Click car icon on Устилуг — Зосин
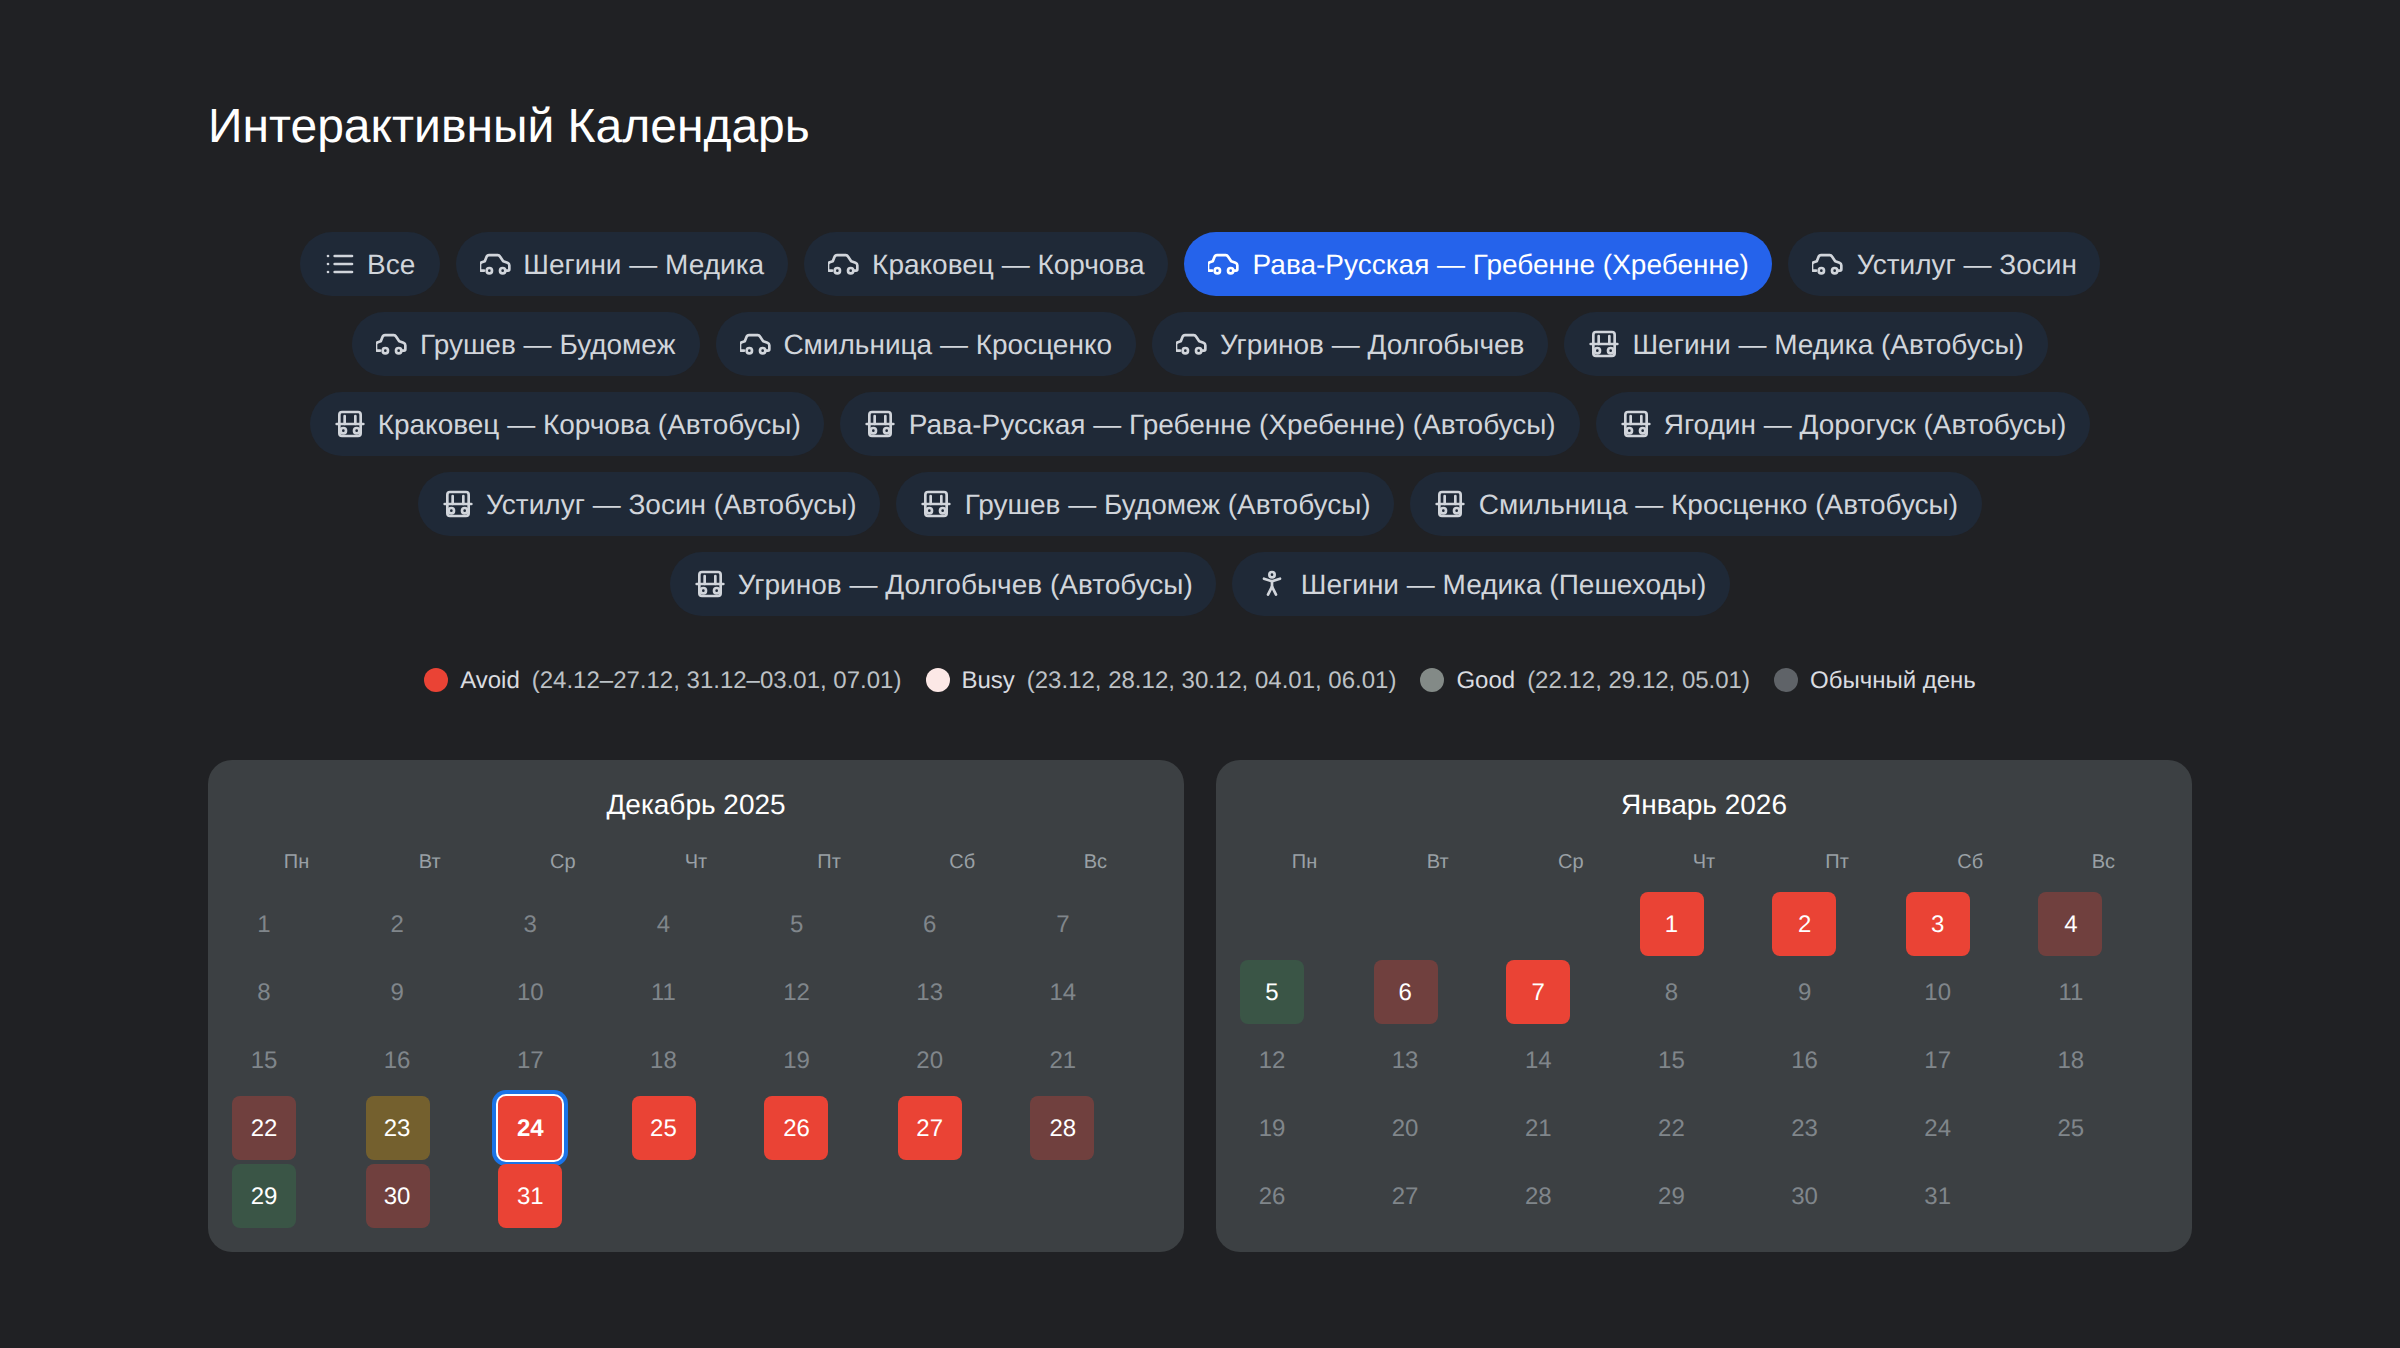This screenshot has height=1348, width=2400. (x=1827, y=264)
